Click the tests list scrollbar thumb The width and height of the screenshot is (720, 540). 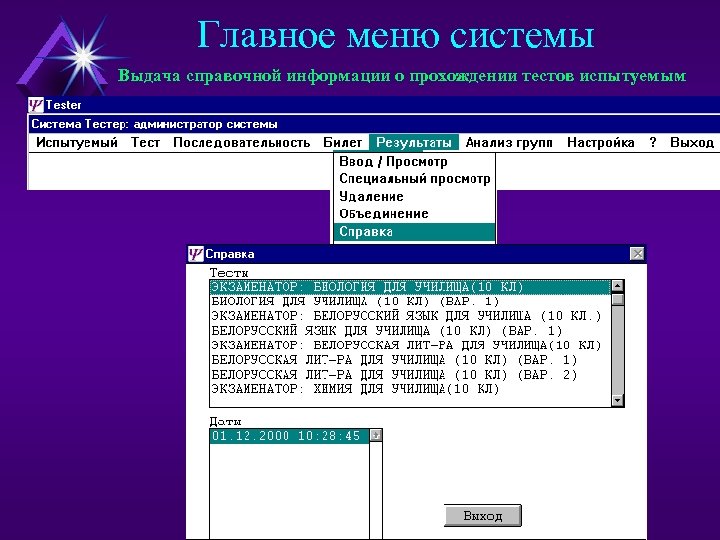coord(618,299)
